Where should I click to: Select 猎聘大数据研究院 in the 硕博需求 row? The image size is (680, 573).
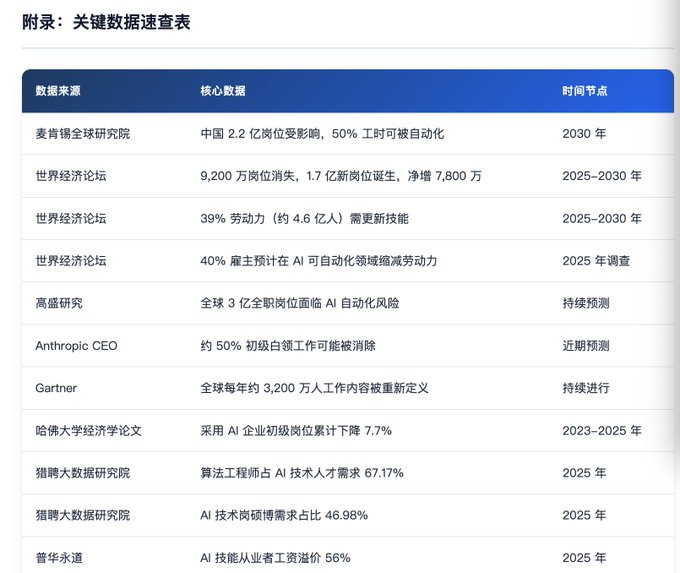83,515
